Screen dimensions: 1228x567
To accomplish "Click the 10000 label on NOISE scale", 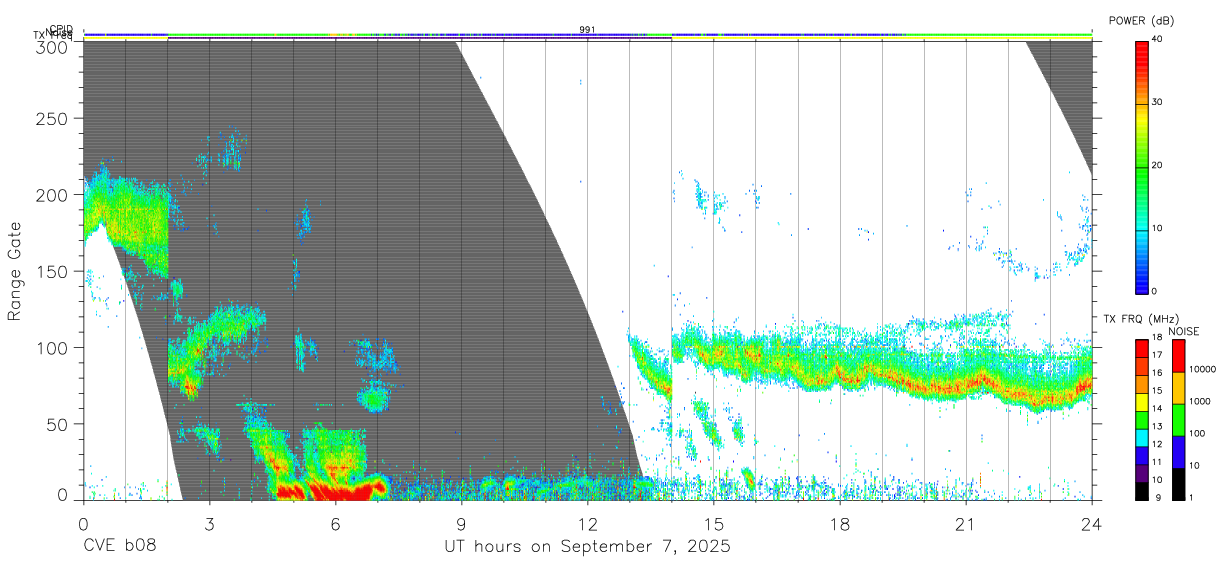I will [1202, 370].
